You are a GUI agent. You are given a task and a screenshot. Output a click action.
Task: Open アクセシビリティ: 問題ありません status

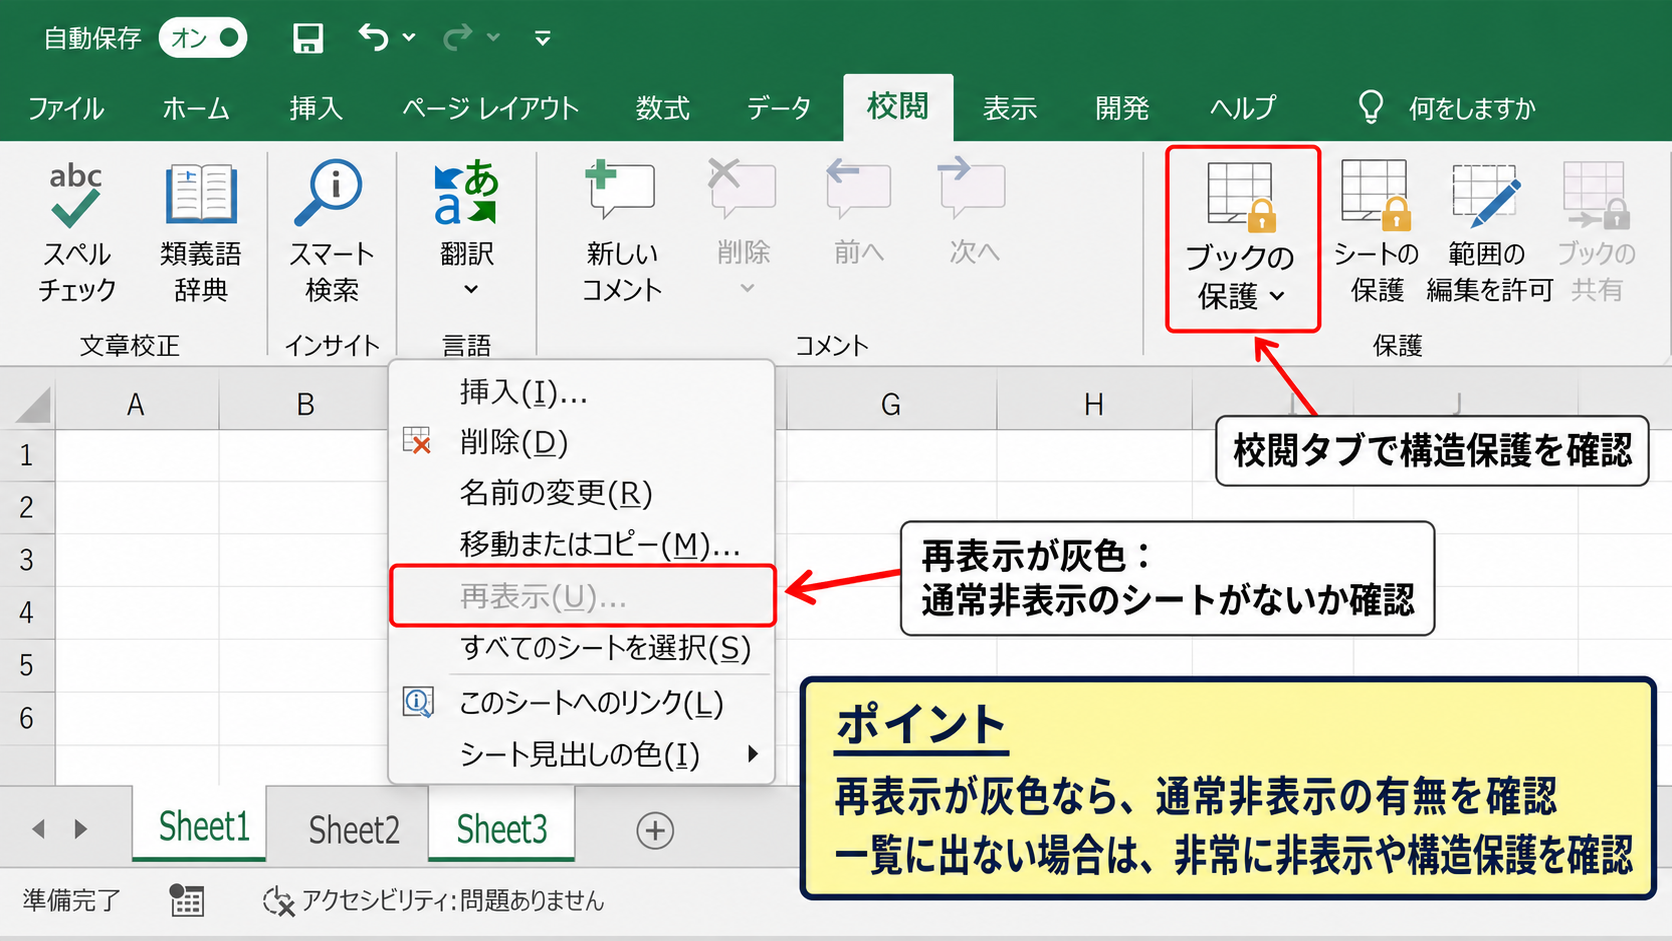tap(434, 901)
